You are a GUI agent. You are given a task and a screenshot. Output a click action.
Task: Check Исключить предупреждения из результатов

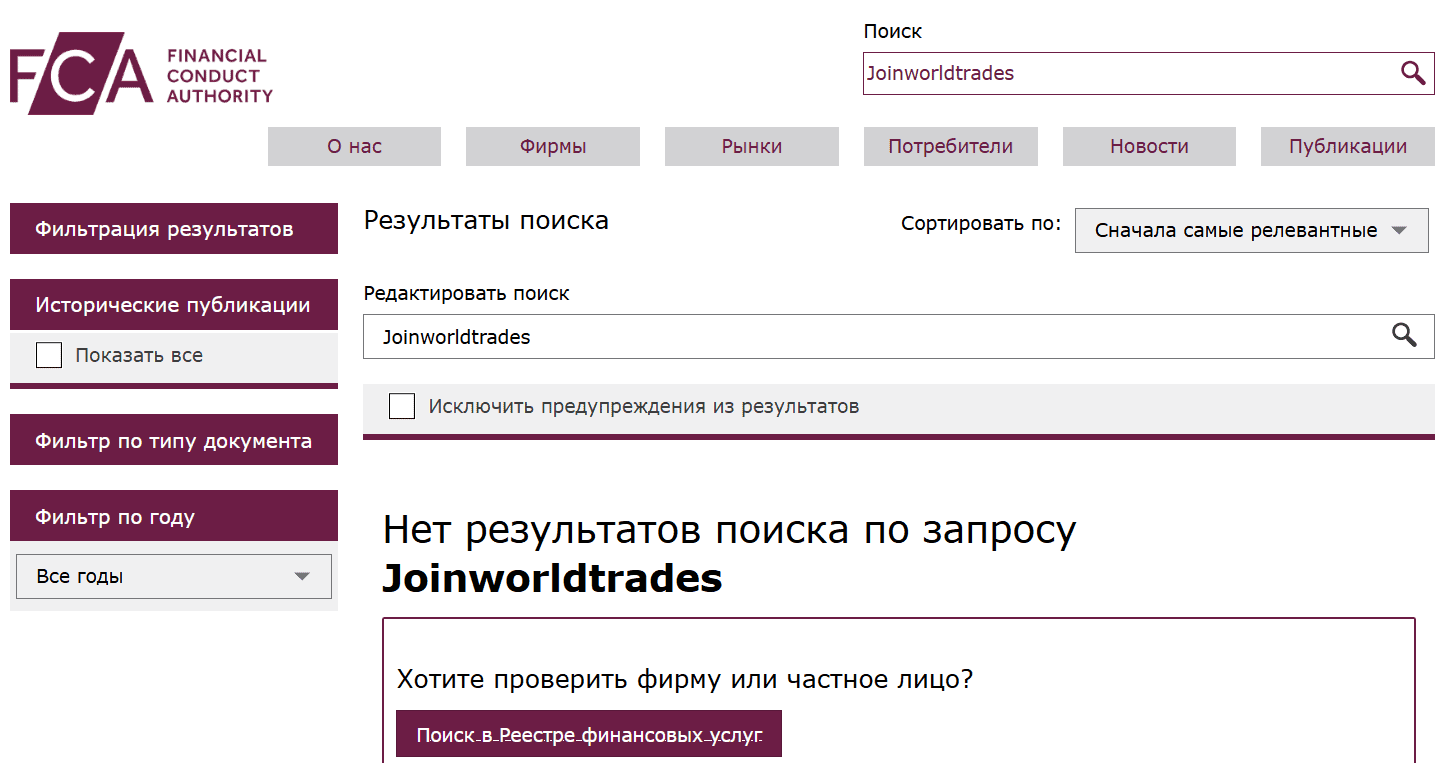click(x=401, y=406)
